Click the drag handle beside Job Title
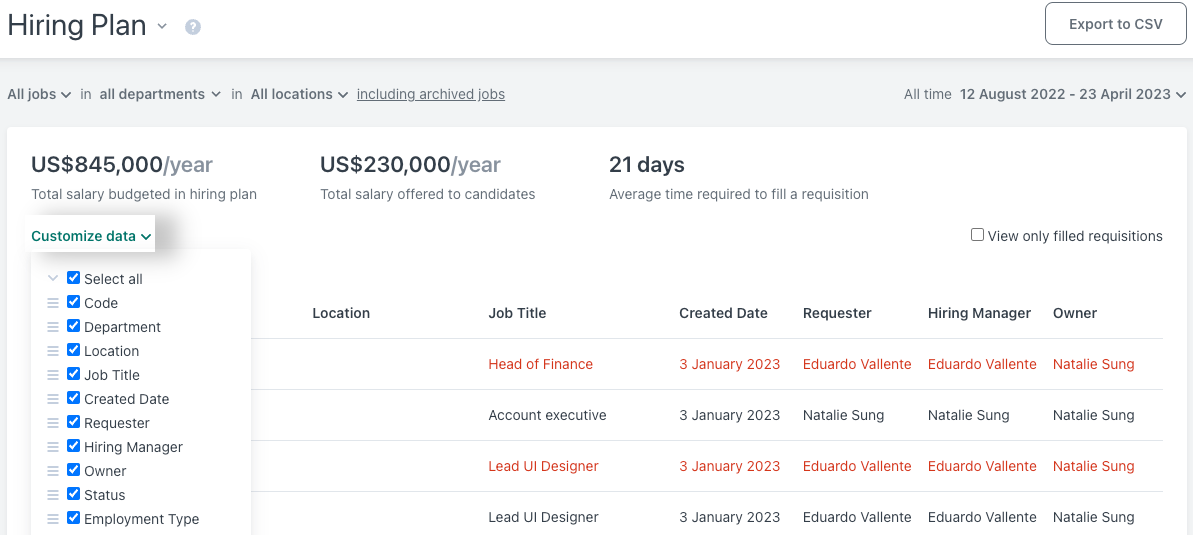The width and height of the screenshot is (1193, 535). coord(53,375)
